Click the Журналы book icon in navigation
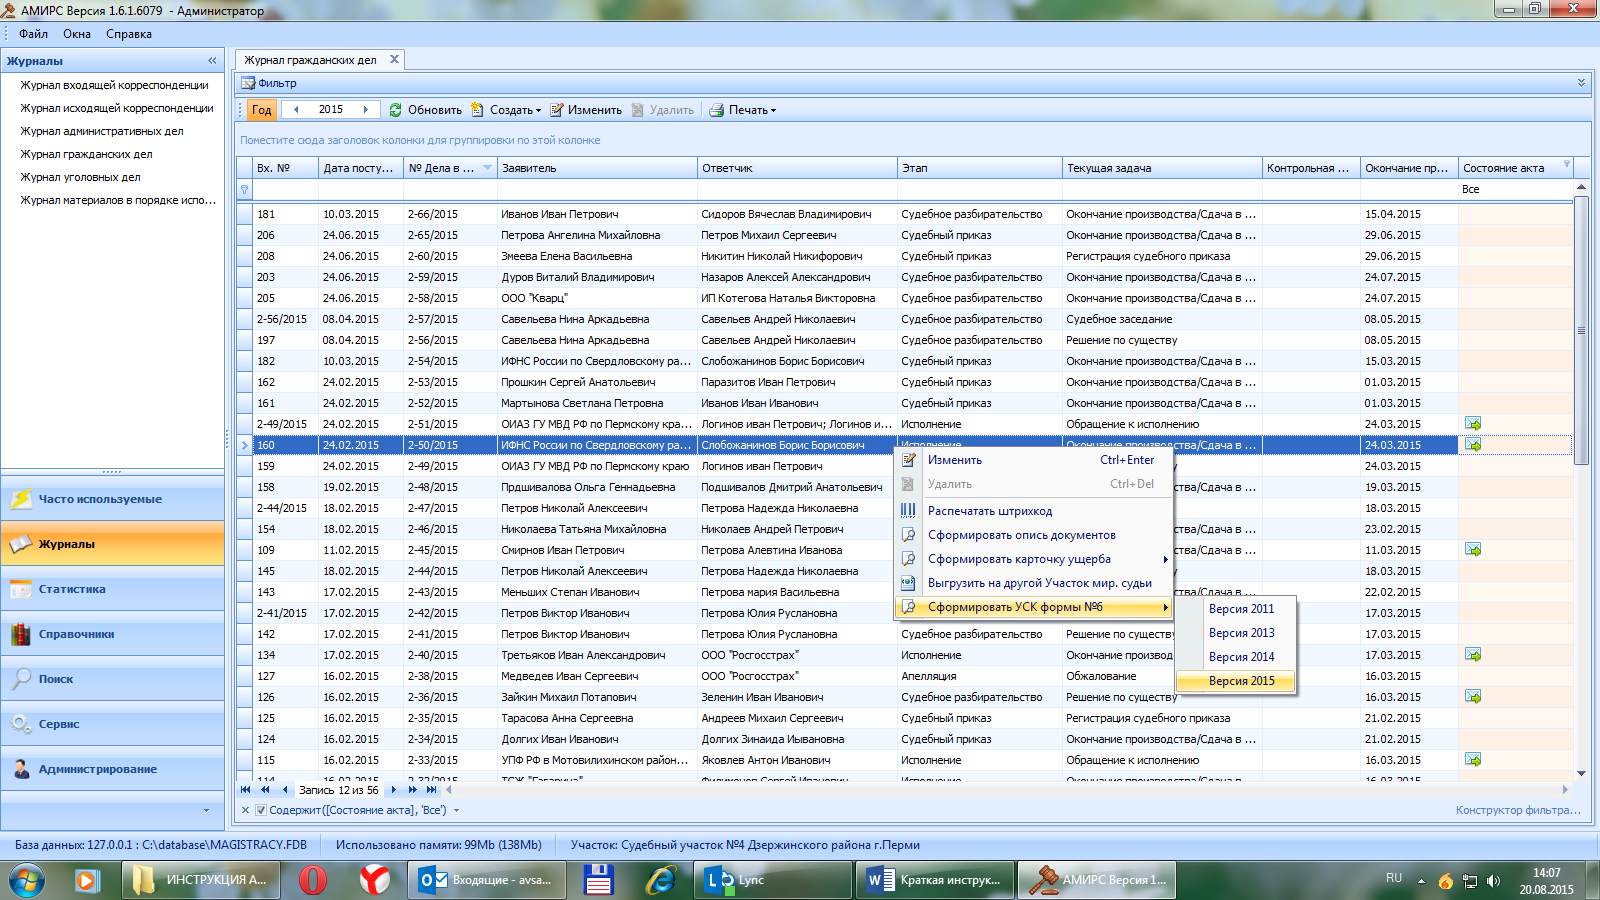 coord(21,544)
